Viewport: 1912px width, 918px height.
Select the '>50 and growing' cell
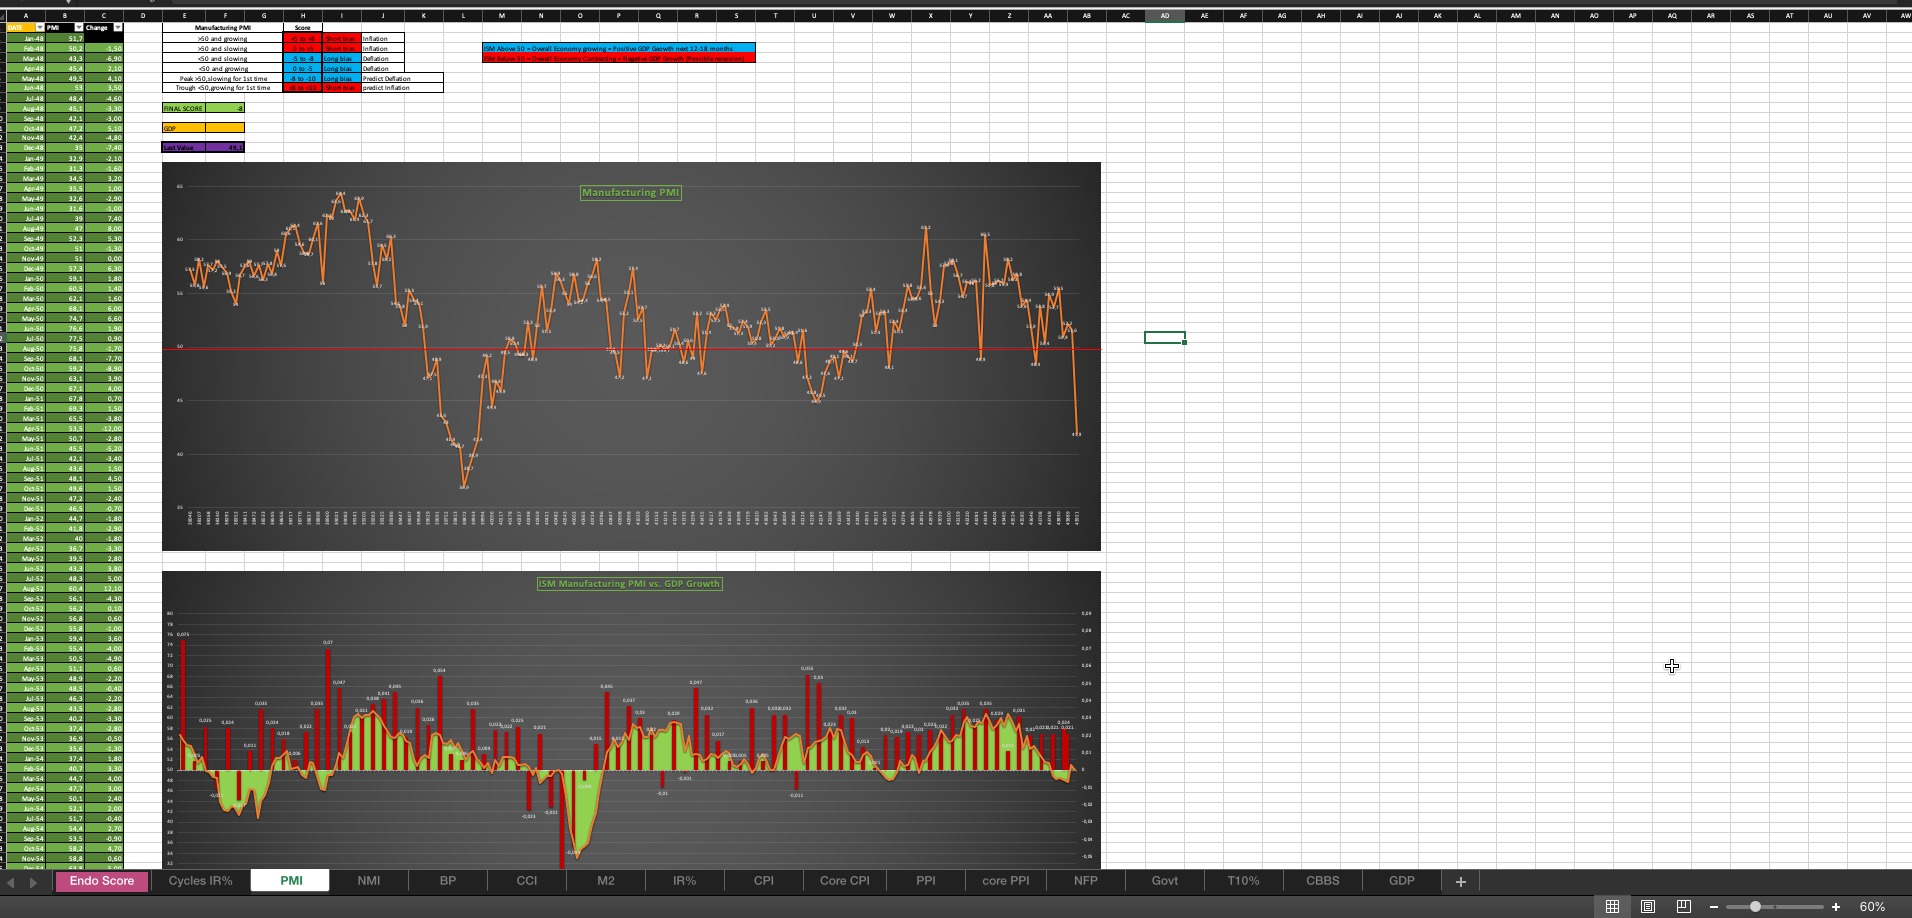tap(223, 38)
